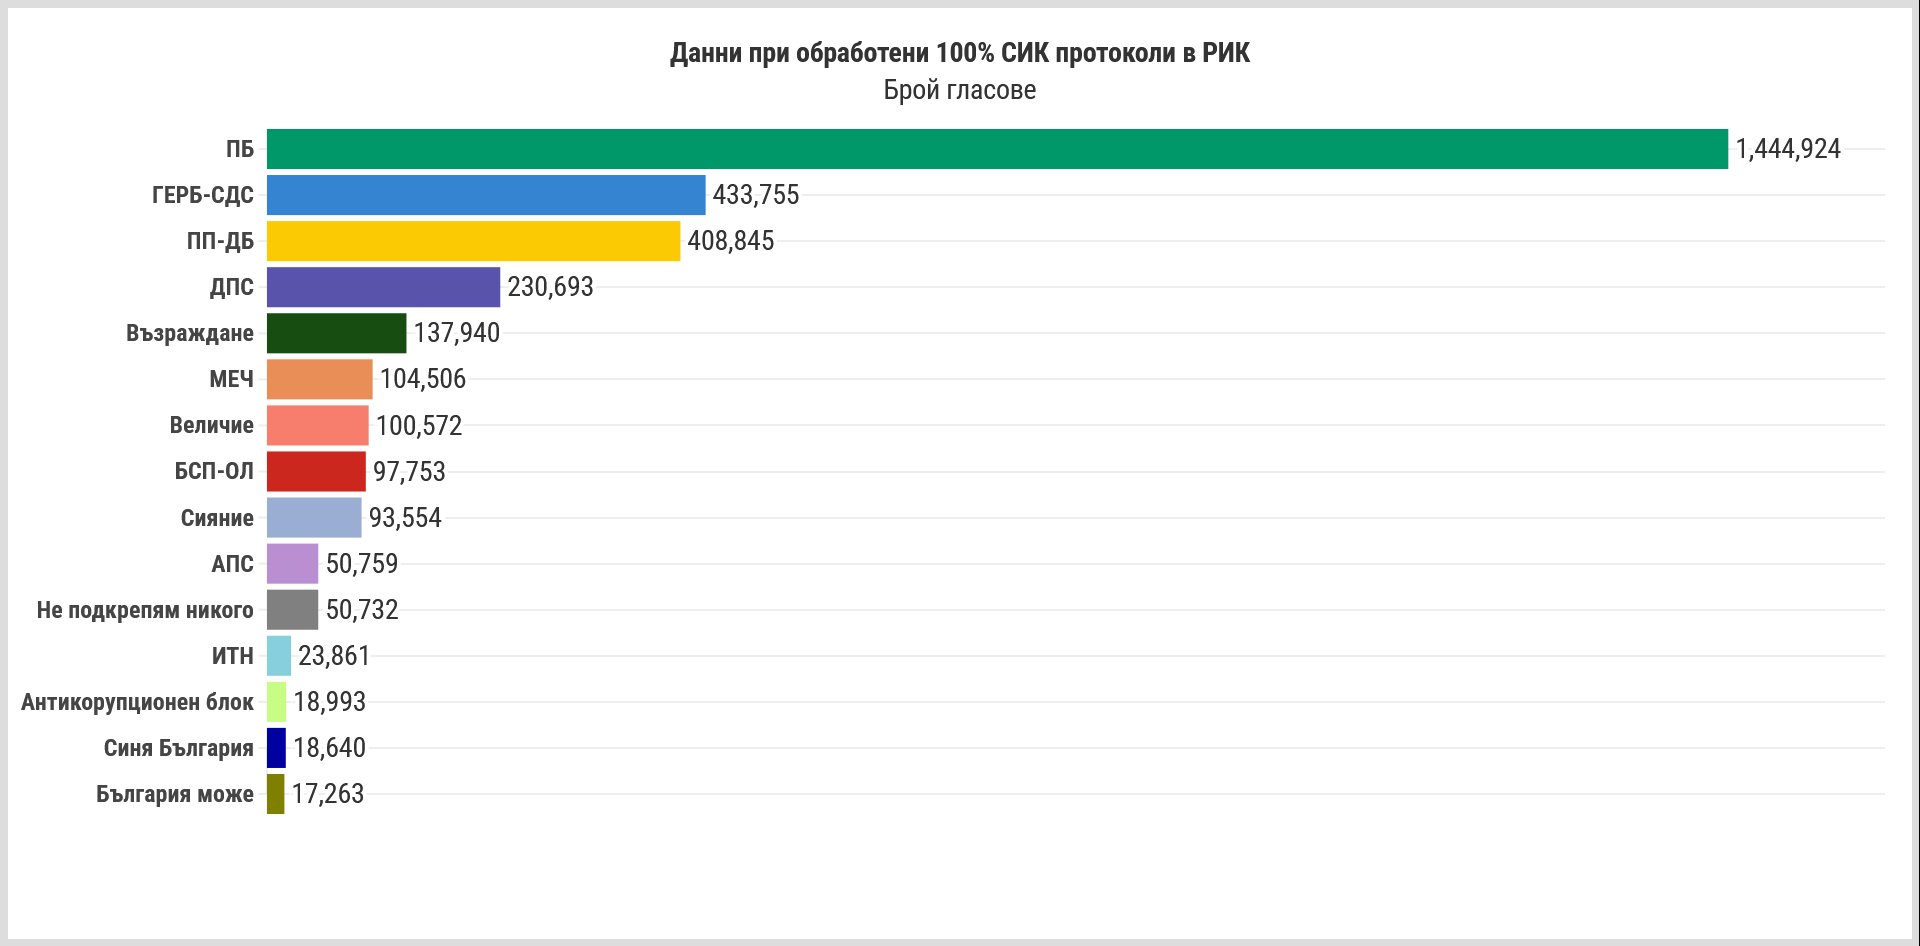Click the salmon Величие bar
Image resolution: width=1920 pixels, height=946 pixels.
(x=318, y=425)
